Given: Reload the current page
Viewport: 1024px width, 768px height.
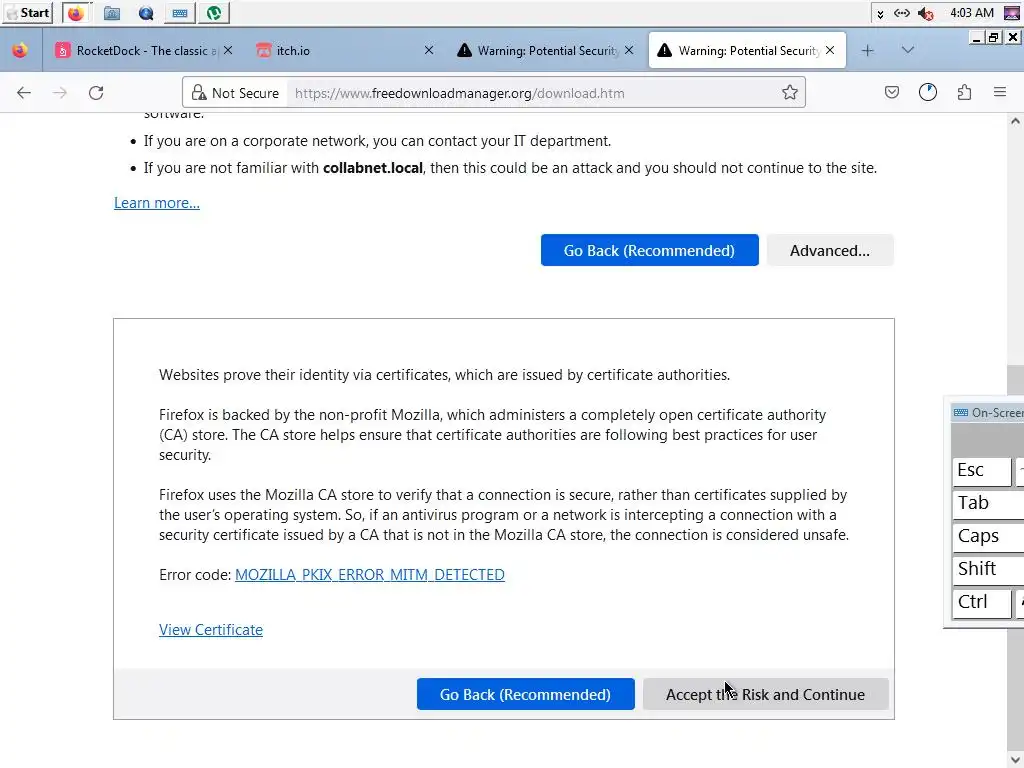Looking at the screenshot, I should tap(96, 93).
